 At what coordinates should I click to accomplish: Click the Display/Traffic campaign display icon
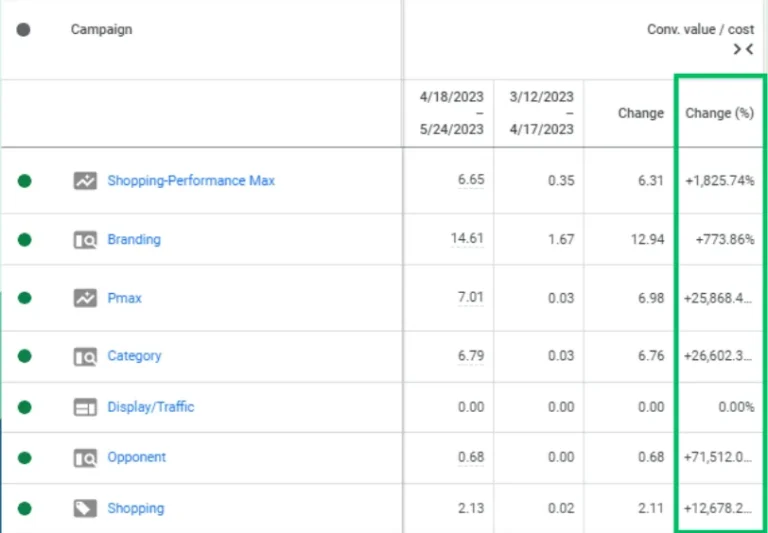tap(84, 407)
